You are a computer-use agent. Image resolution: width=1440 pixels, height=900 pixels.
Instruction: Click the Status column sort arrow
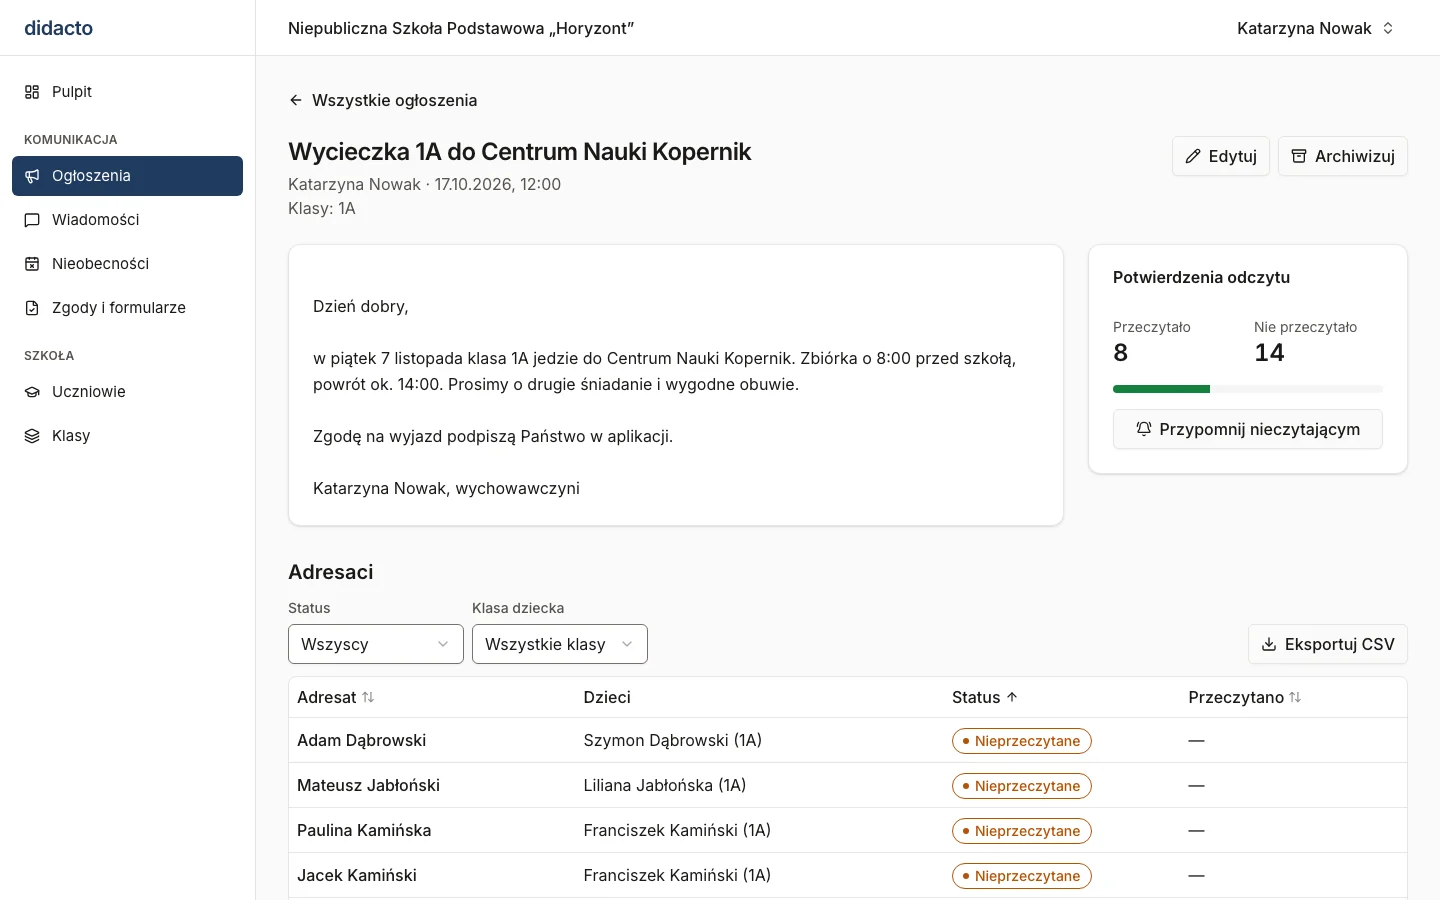tap(1012, 697)
